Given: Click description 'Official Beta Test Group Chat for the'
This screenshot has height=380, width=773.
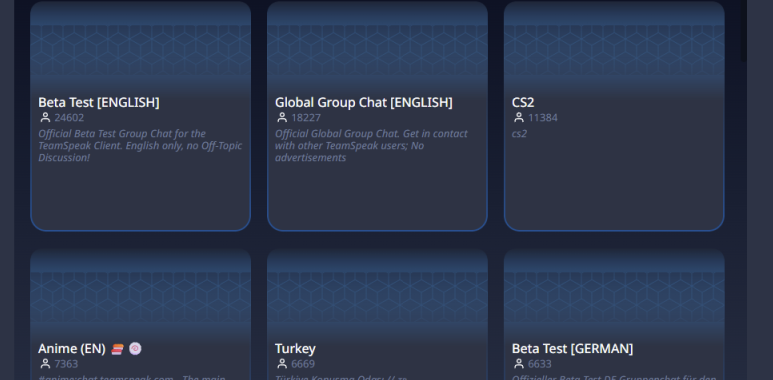Looking at the screenshot, I should click(122, 134).
